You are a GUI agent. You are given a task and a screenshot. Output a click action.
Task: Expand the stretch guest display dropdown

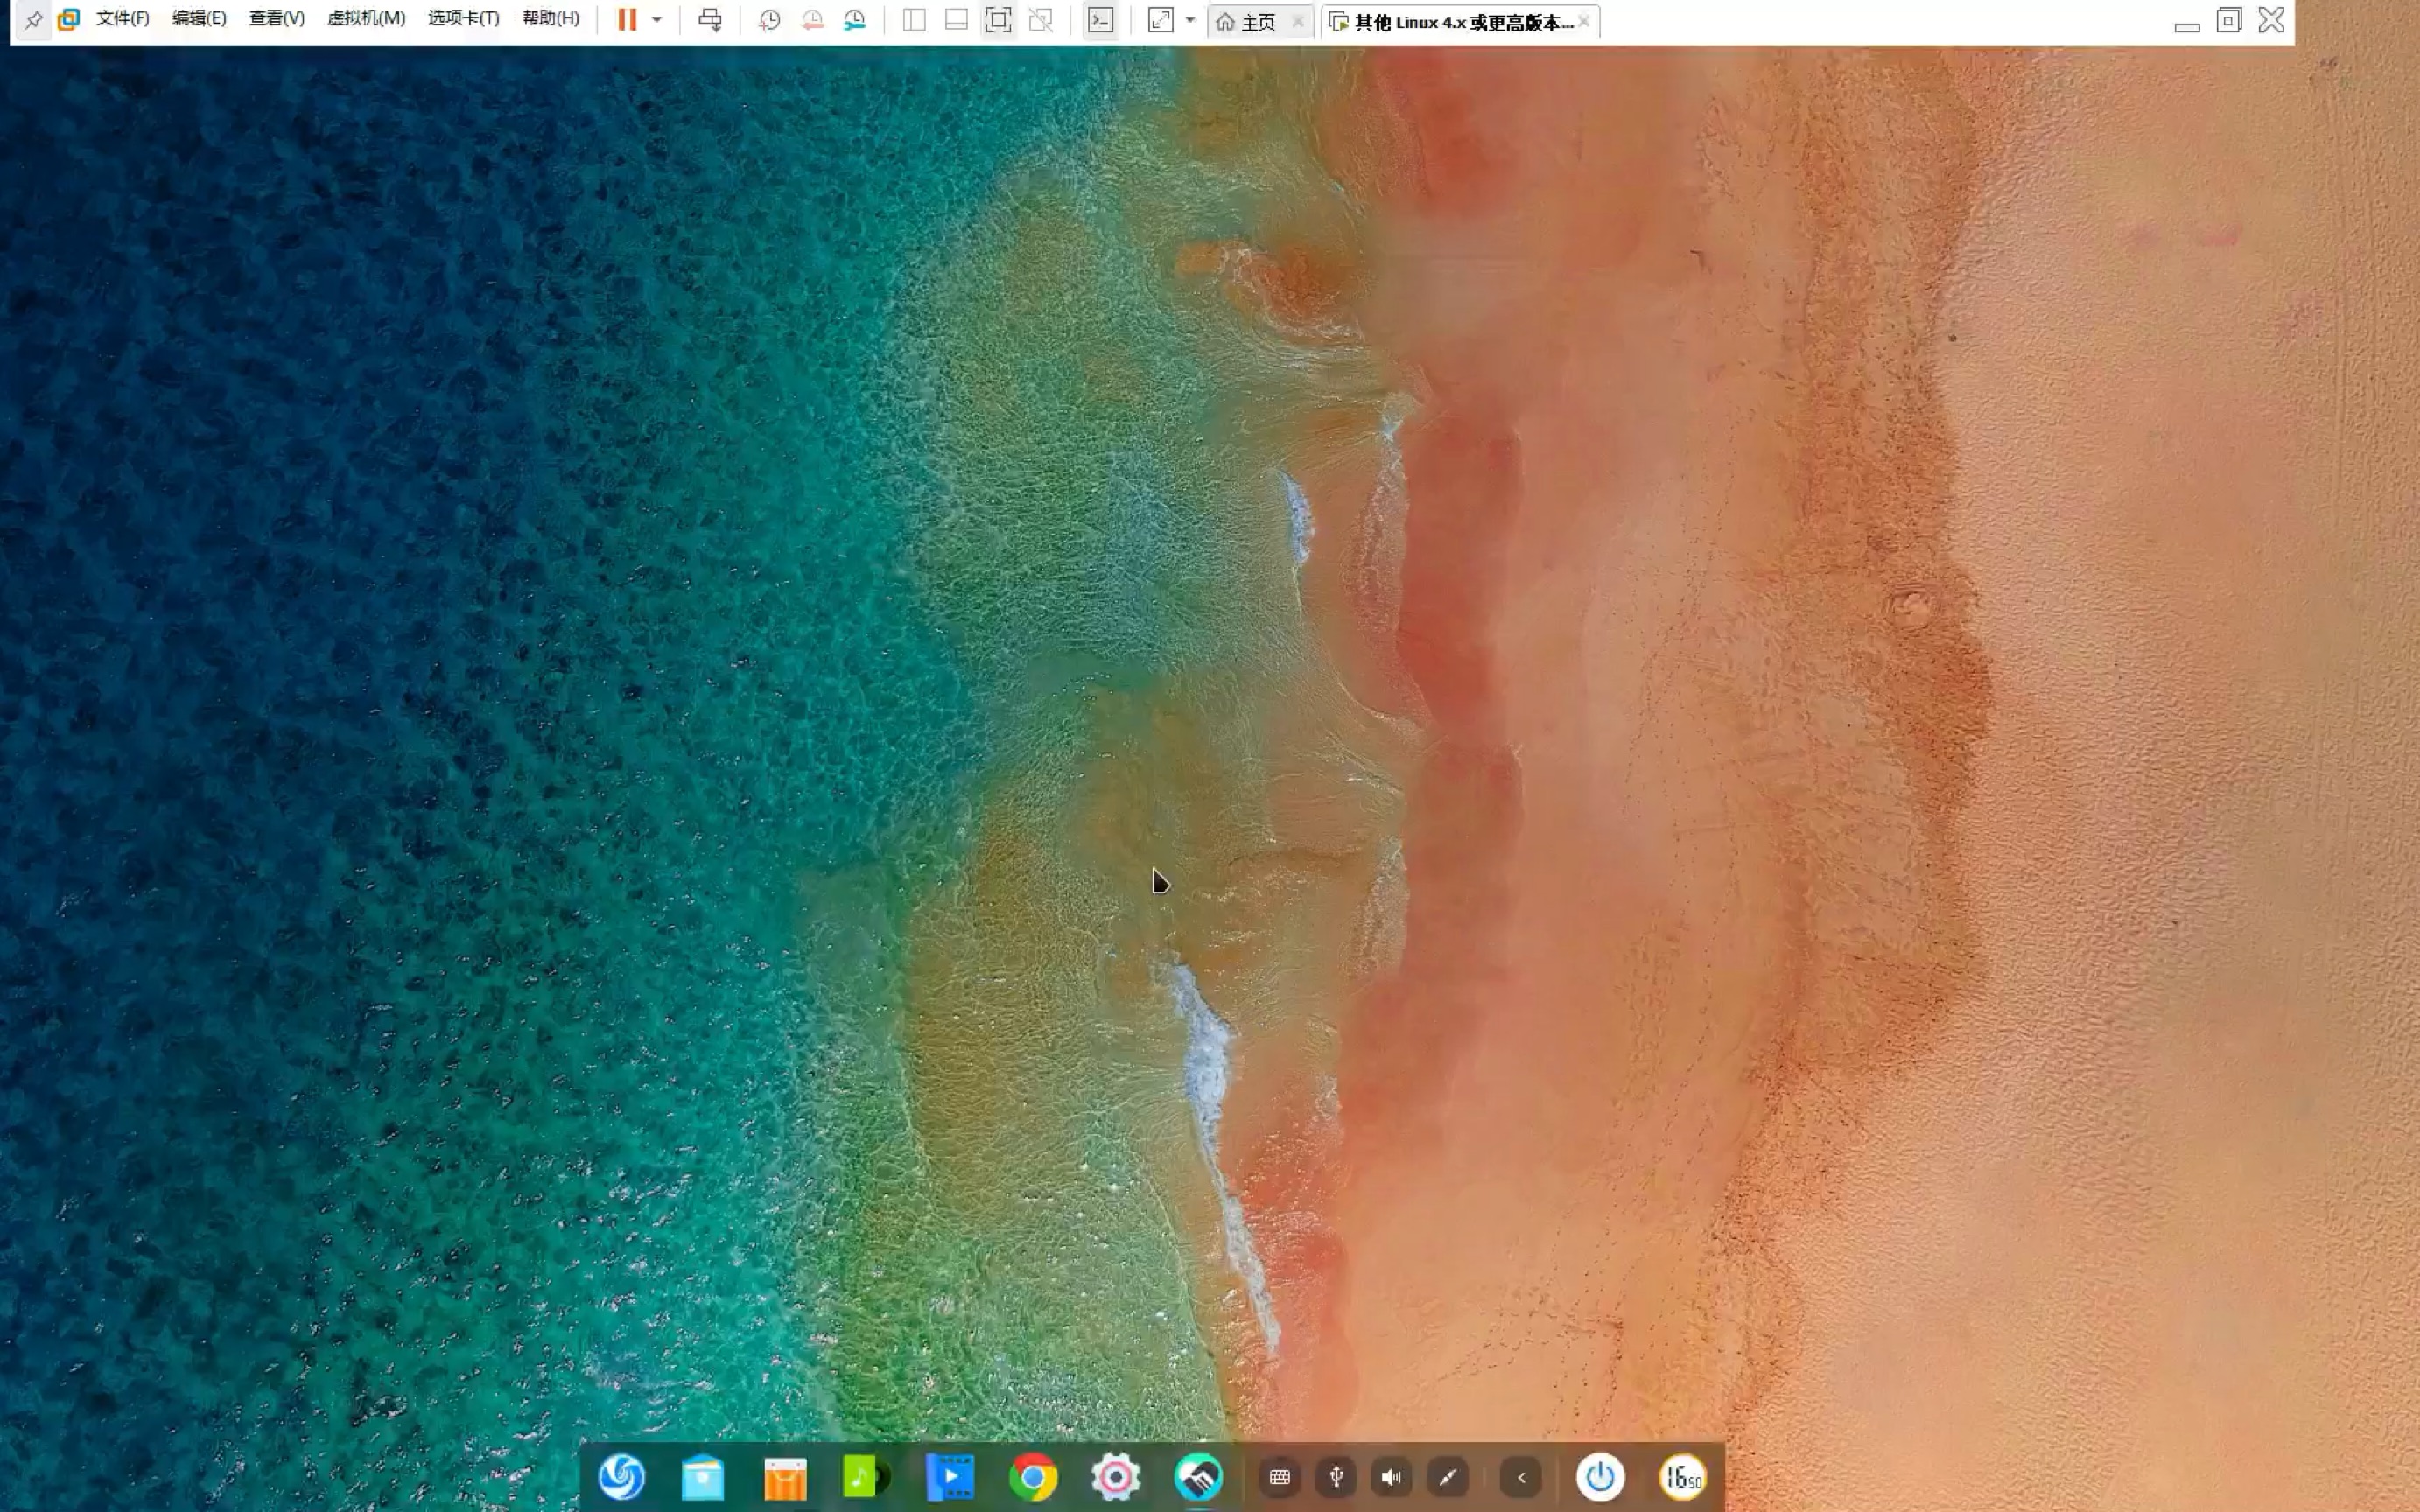click(1190, 20)
